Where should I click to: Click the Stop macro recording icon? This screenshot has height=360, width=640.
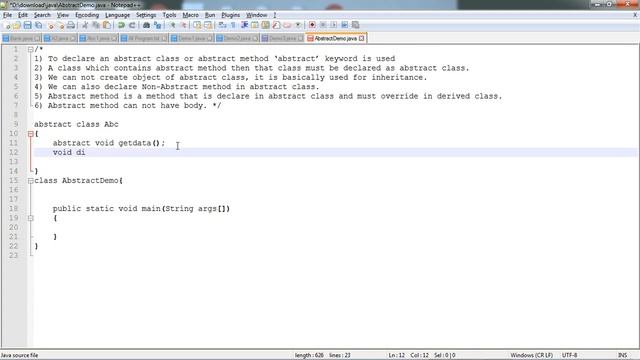[323, 25]
